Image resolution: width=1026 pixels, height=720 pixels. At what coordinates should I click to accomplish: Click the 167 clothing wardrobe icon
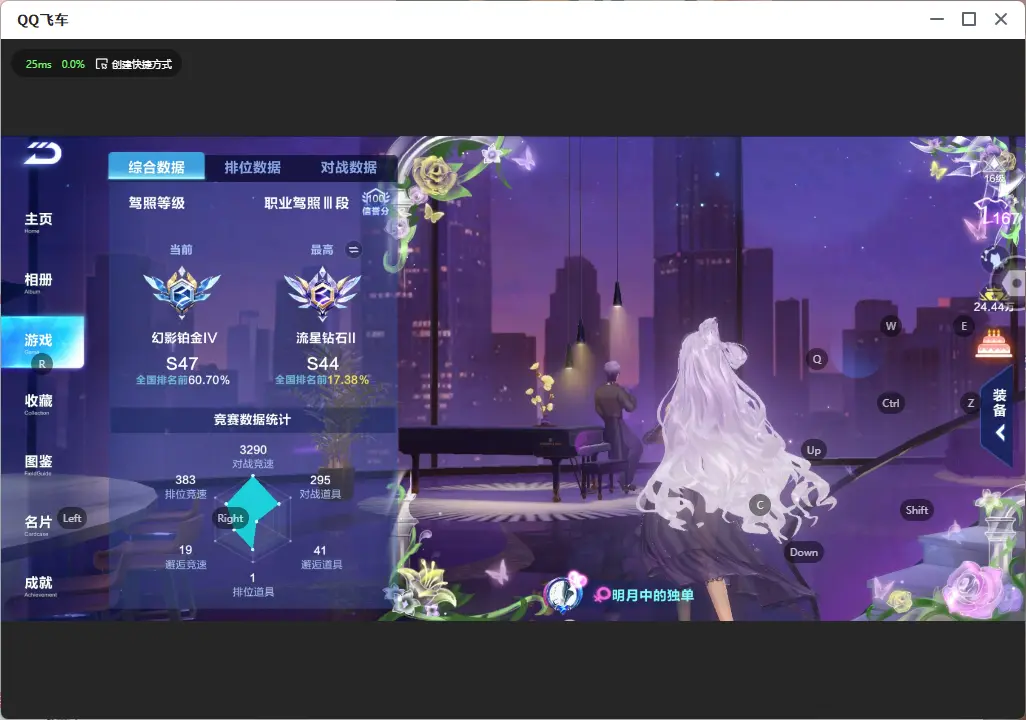[997, 213]
